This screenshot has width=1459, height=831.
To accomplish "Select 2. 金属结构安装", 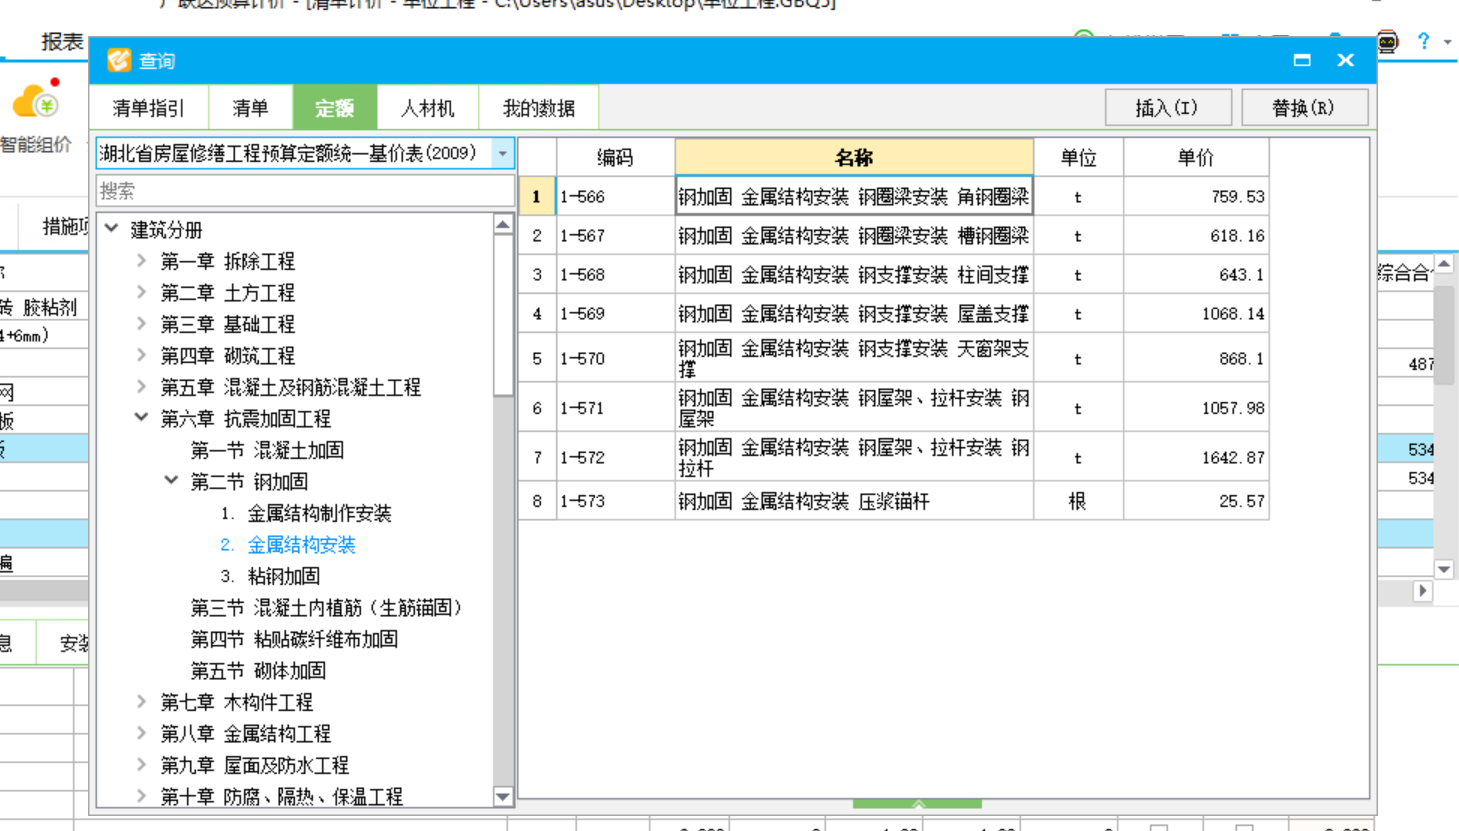I will (x=288, y=545).
